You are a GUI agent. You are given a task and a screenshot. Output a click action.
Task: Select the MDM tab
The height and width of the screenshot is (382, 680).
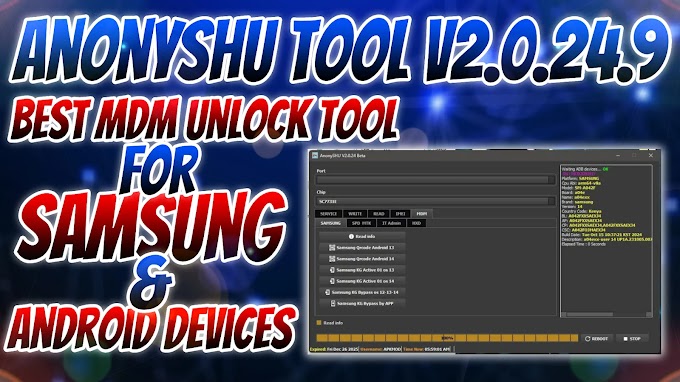[x=422, y=214]
